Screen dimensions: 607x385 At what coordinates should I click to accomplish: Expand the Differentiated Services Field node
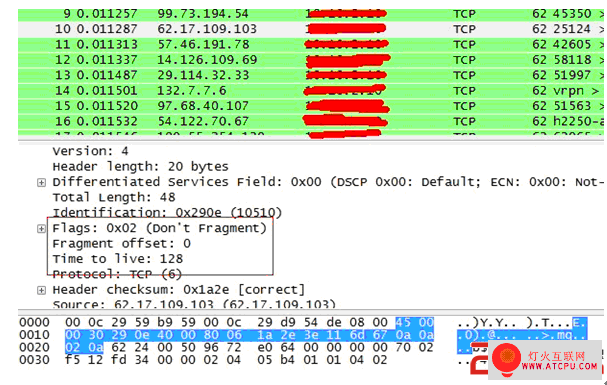click(41, 182)
